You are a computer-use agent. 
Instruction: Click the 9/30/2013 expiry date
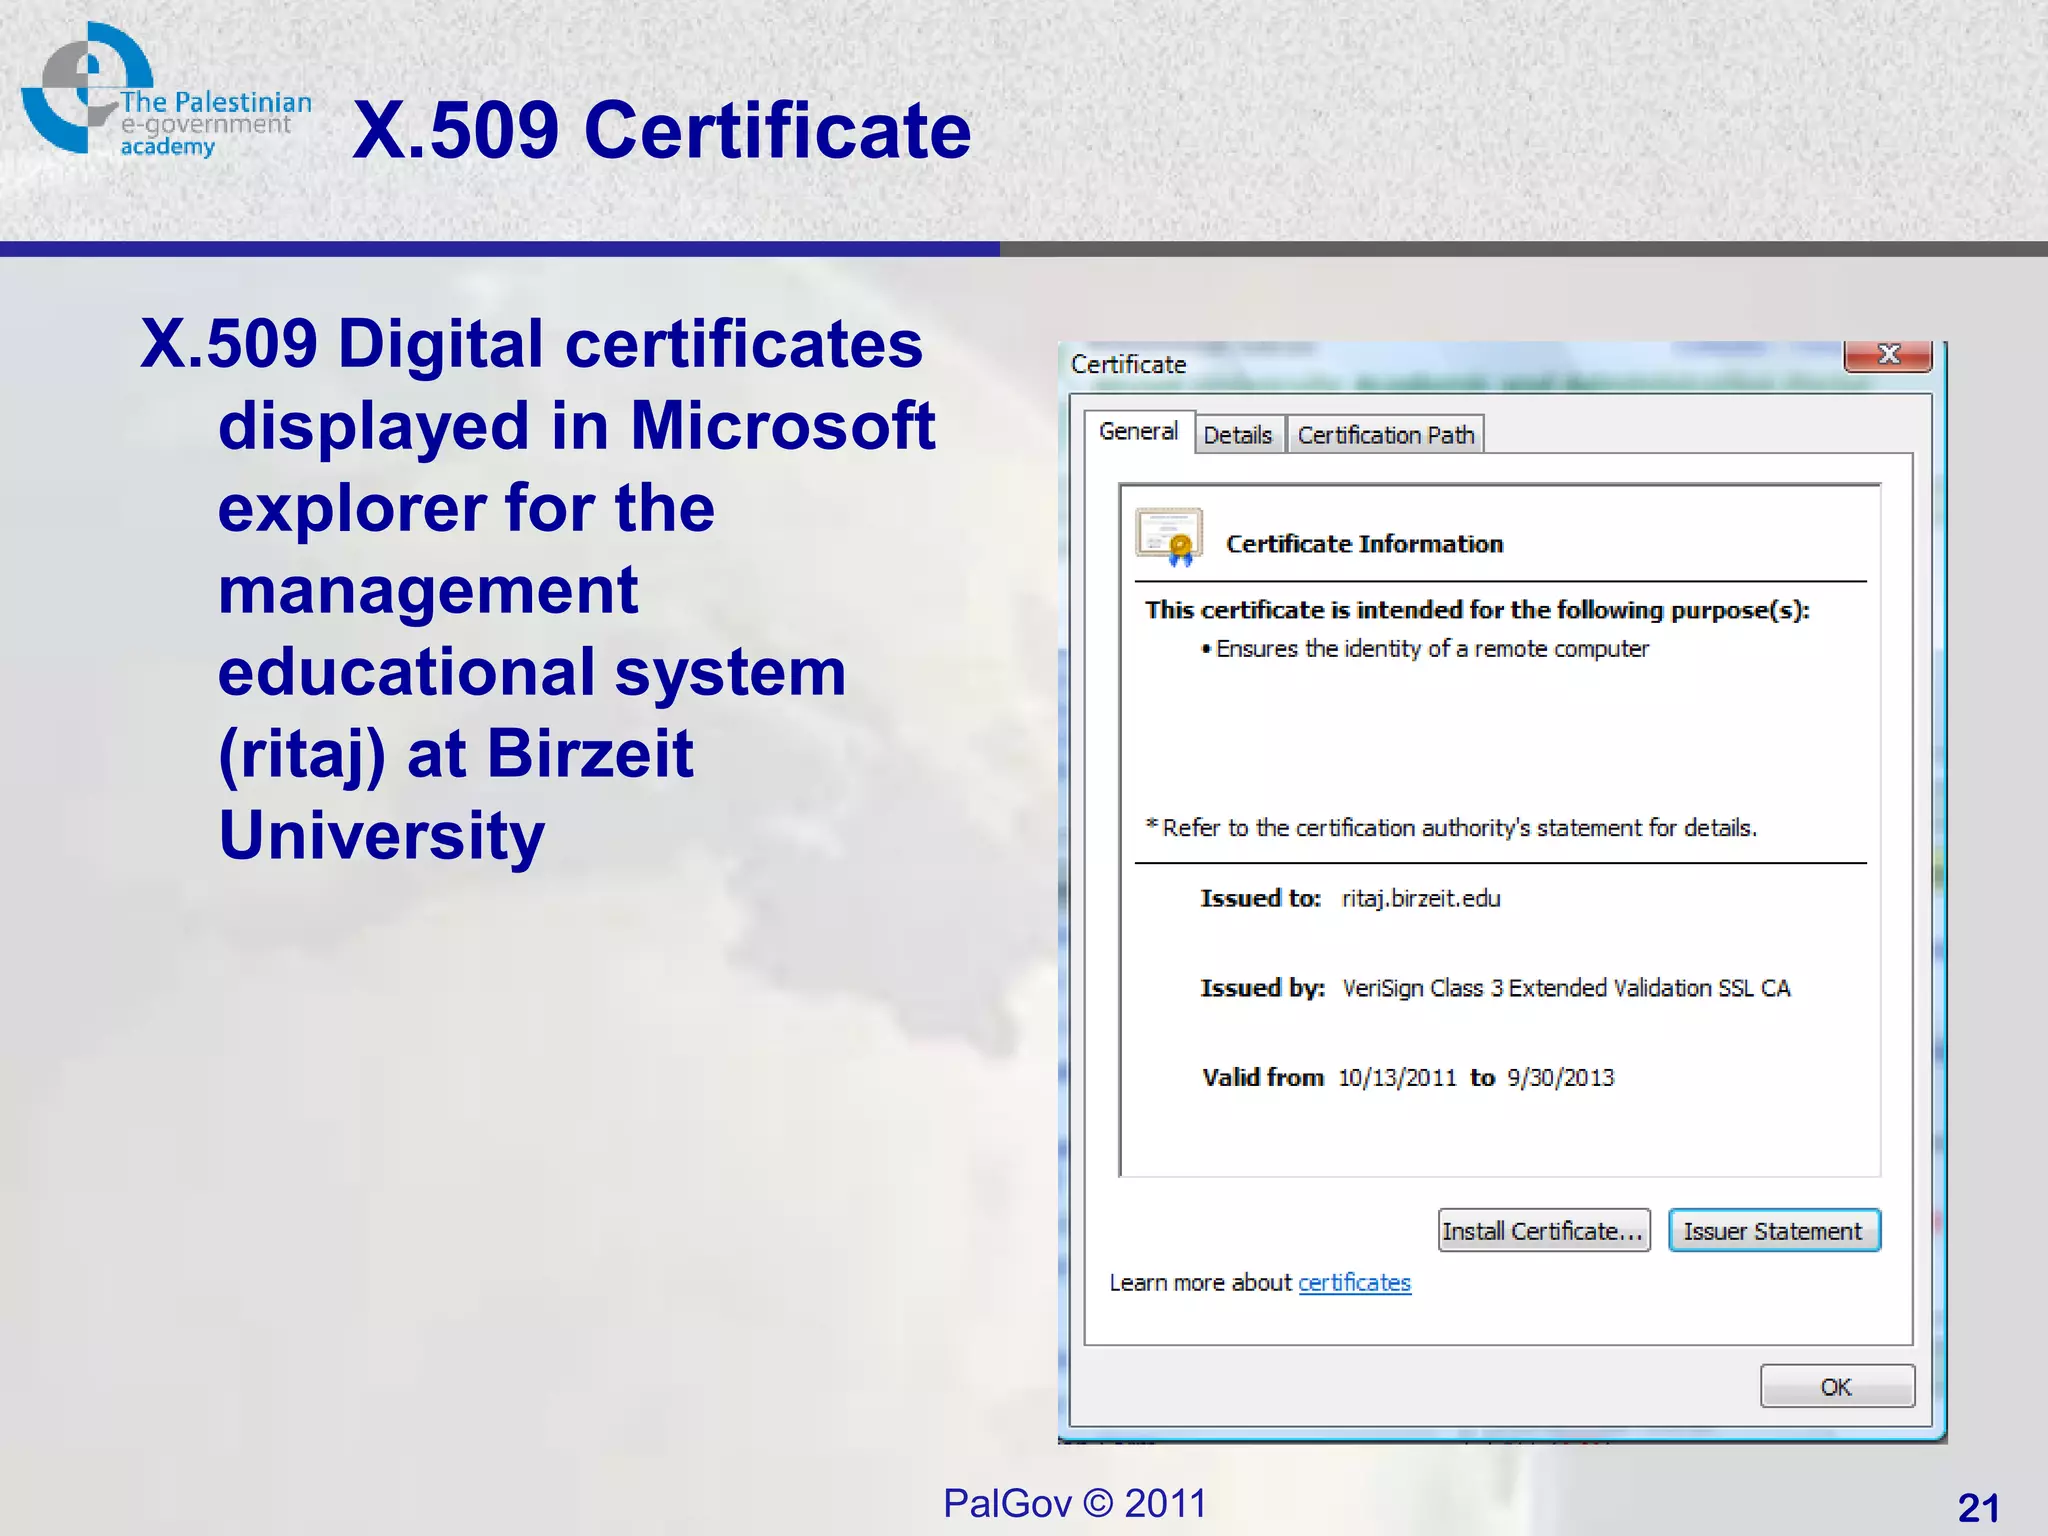pos(1561,1078)
